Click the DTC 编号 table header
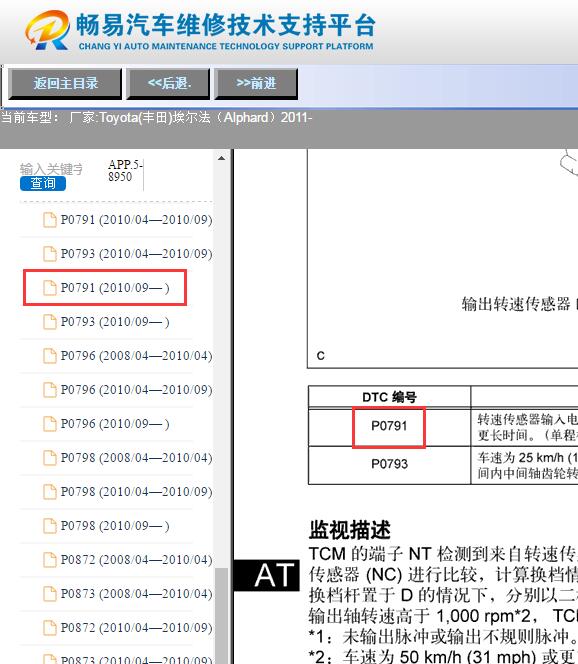This screenshot has width=578, height=664. 389,397
